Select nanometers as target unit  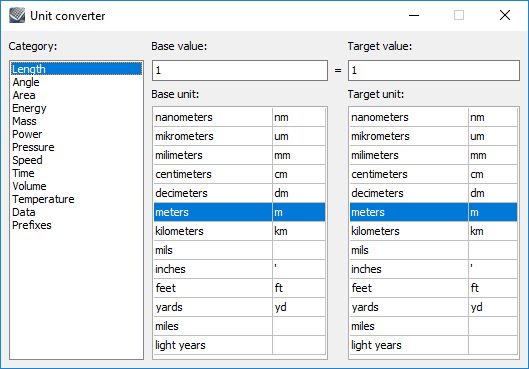tap(434, 117)
